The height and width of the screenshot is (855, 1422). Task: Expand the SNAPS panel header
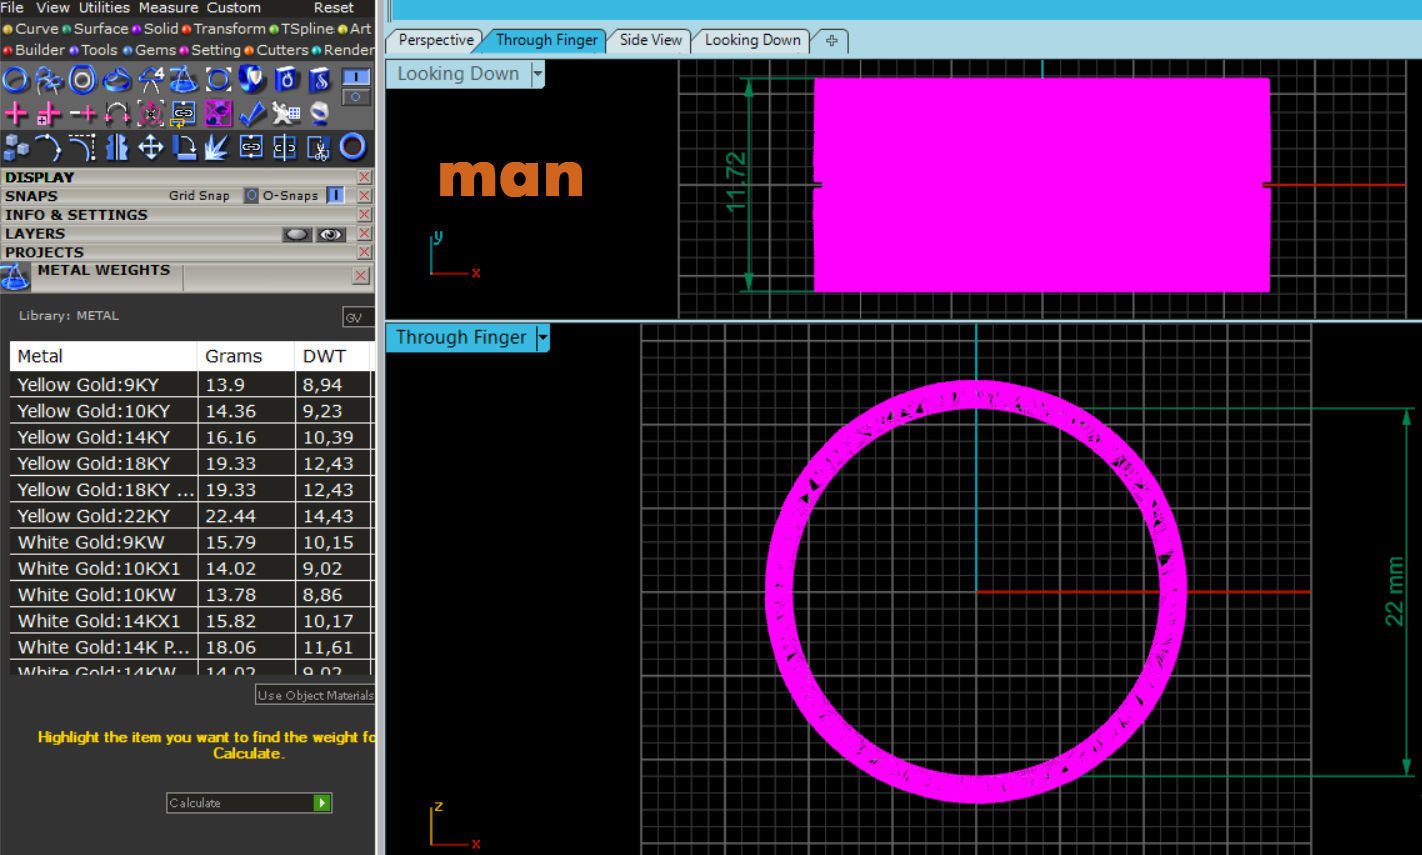[186, 196]
